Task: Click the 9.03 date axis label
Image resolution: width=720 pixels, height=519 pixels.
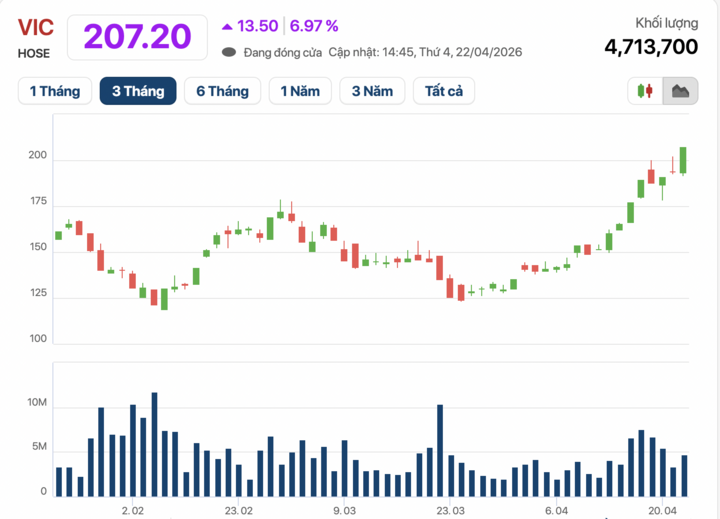Action: pos(344,510)
